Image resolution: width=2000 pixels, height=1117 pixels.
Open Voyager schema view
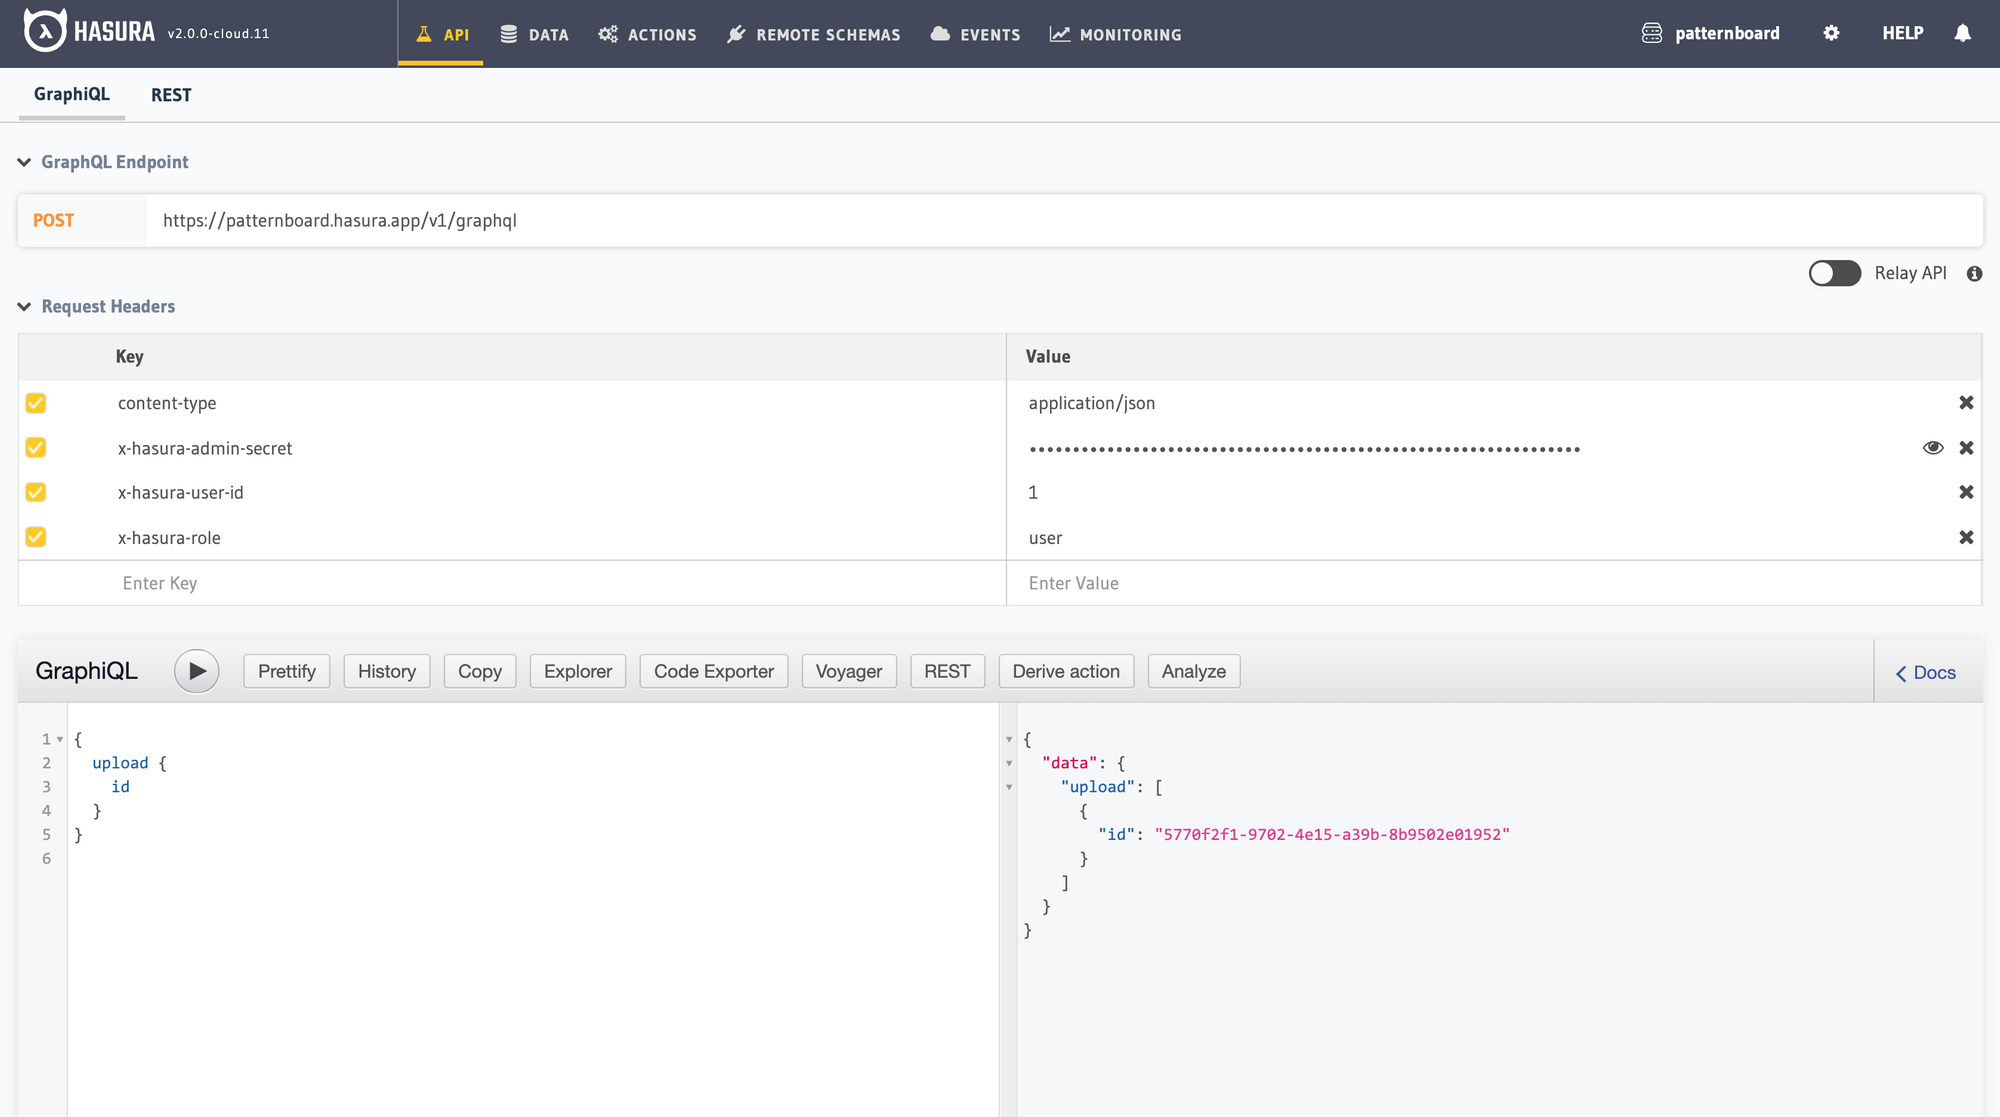[x=849, y=671]
